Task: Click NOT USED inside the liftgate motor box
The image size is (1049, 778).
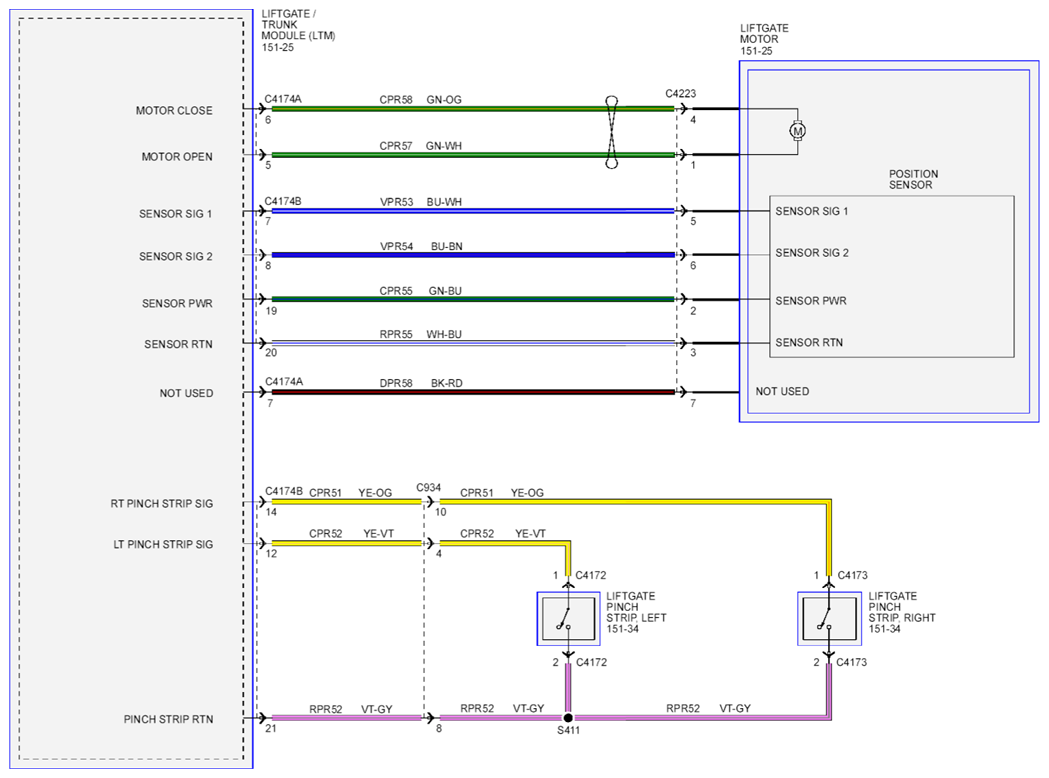Action: [x=782, y=391]
